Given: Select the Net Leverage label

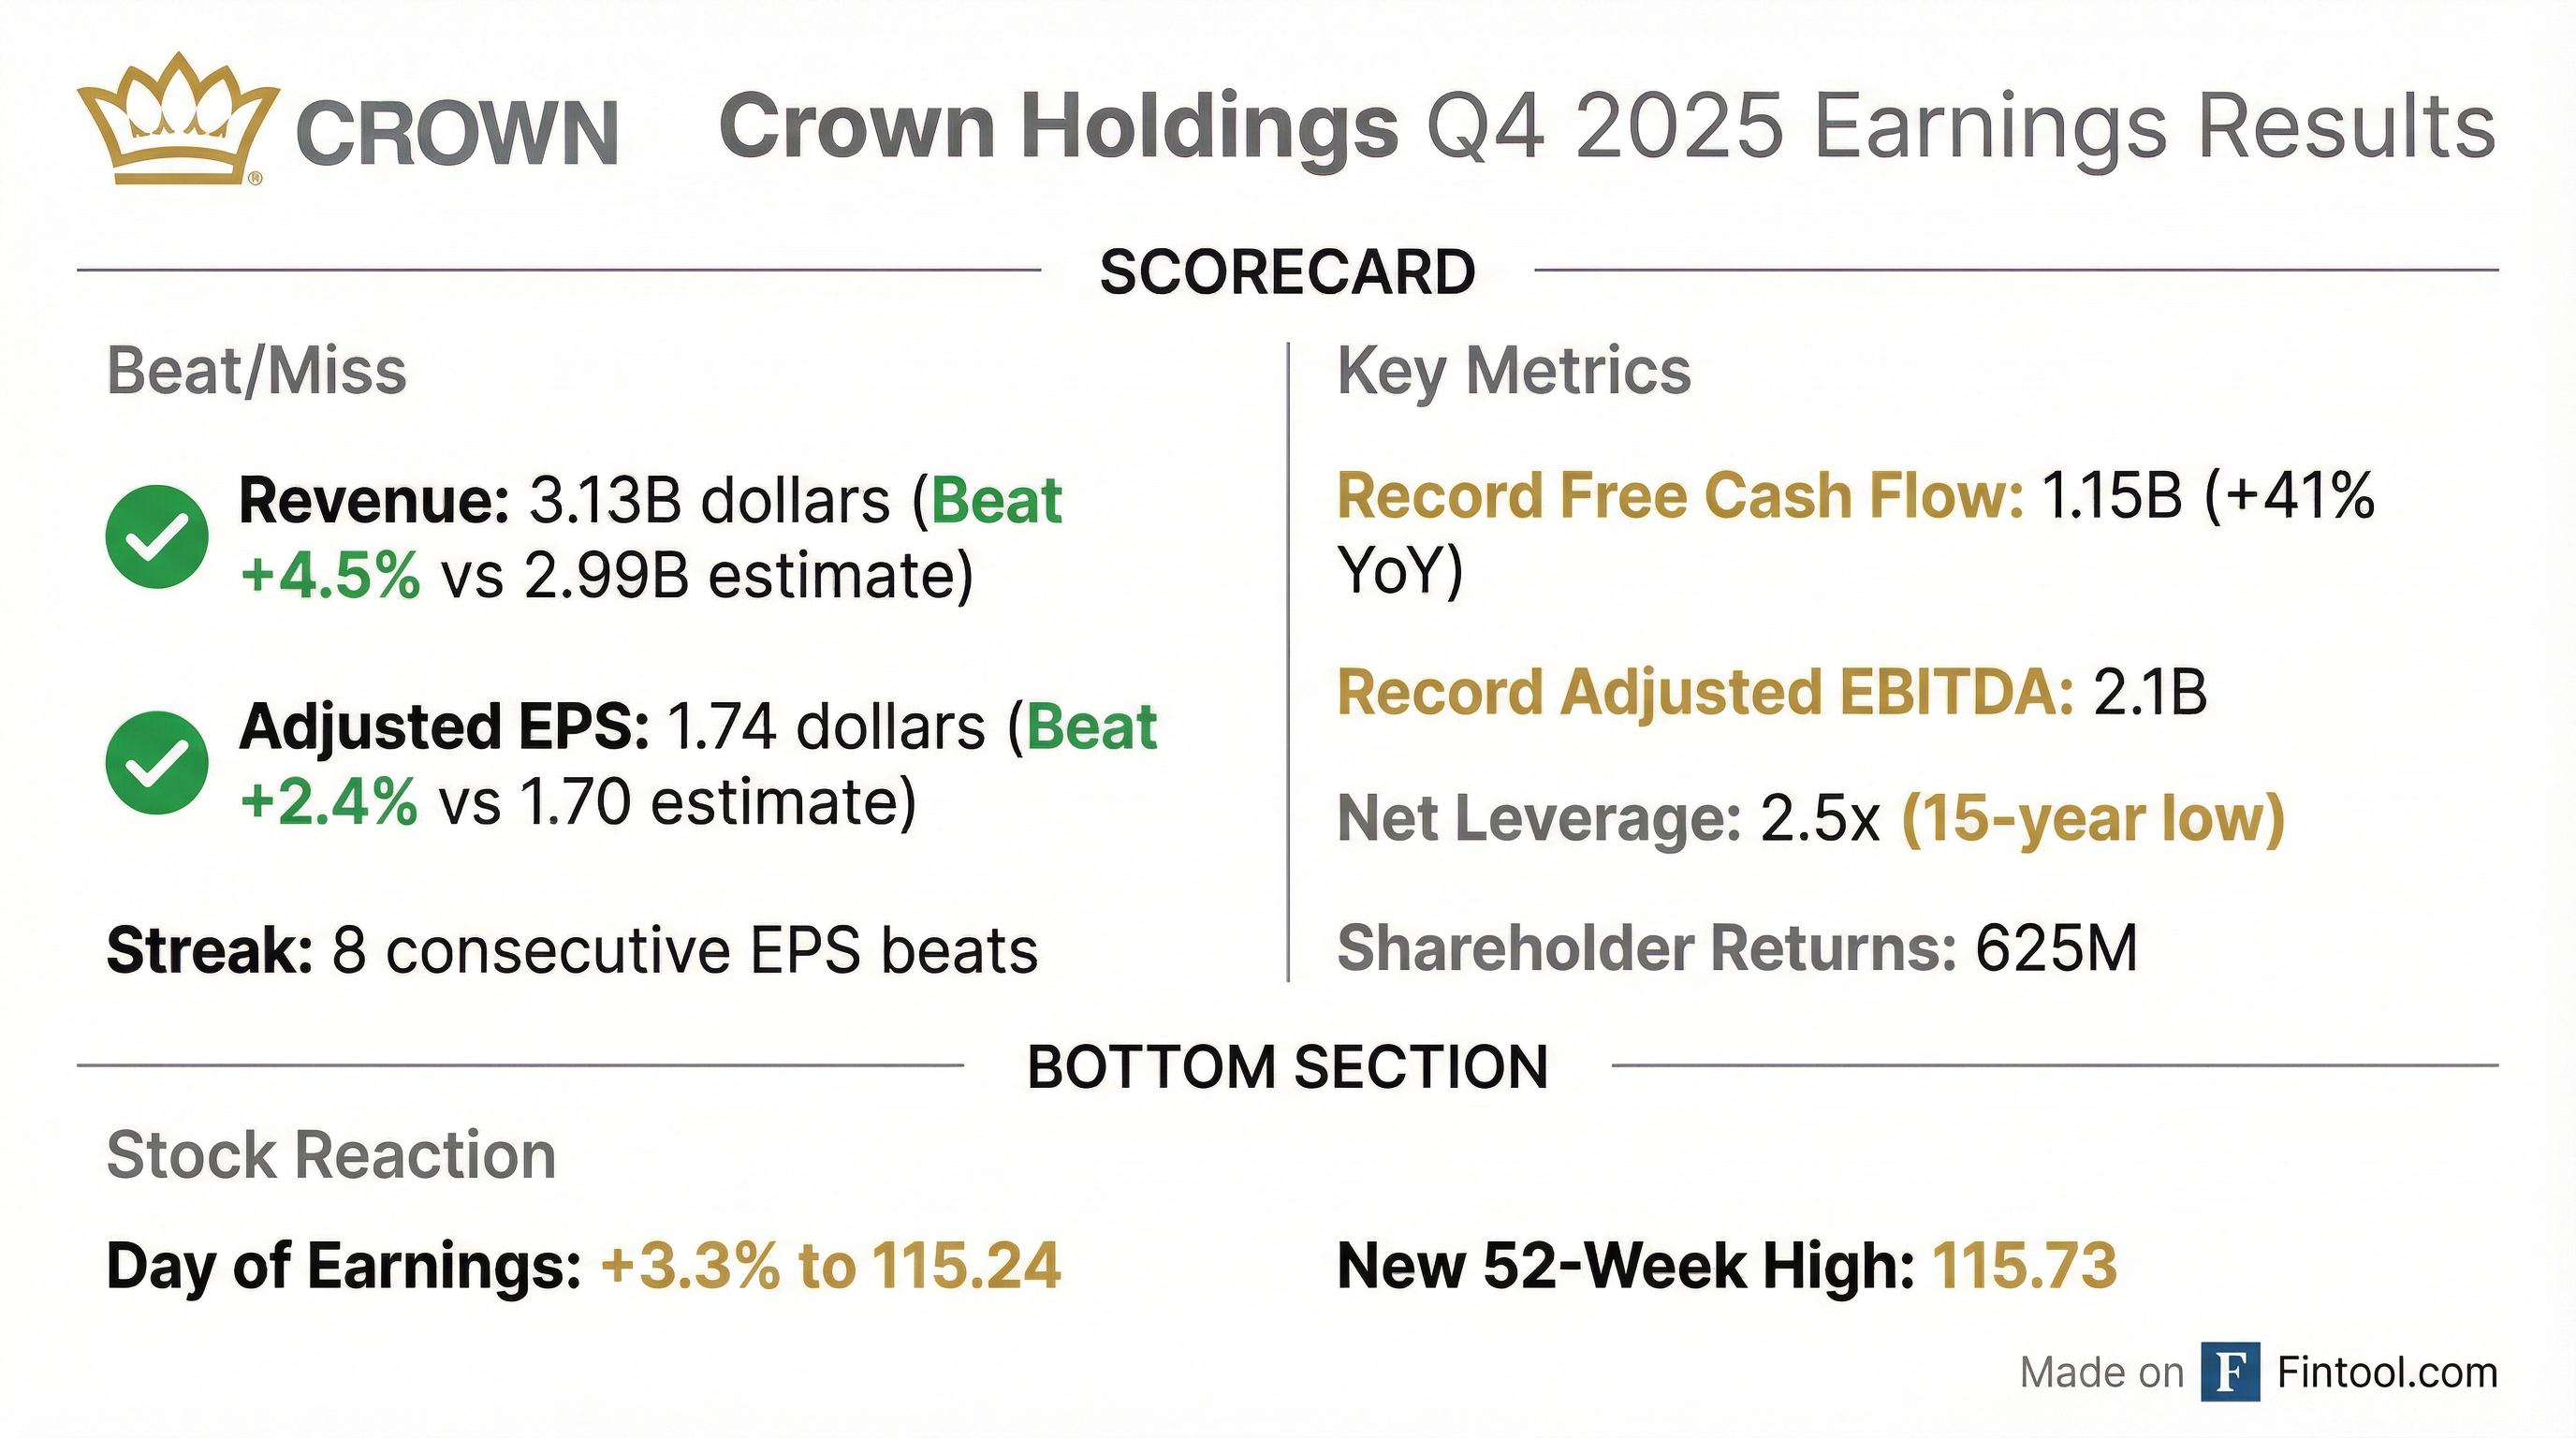Looking at the screenshot, I should (x=1538, y=819).
